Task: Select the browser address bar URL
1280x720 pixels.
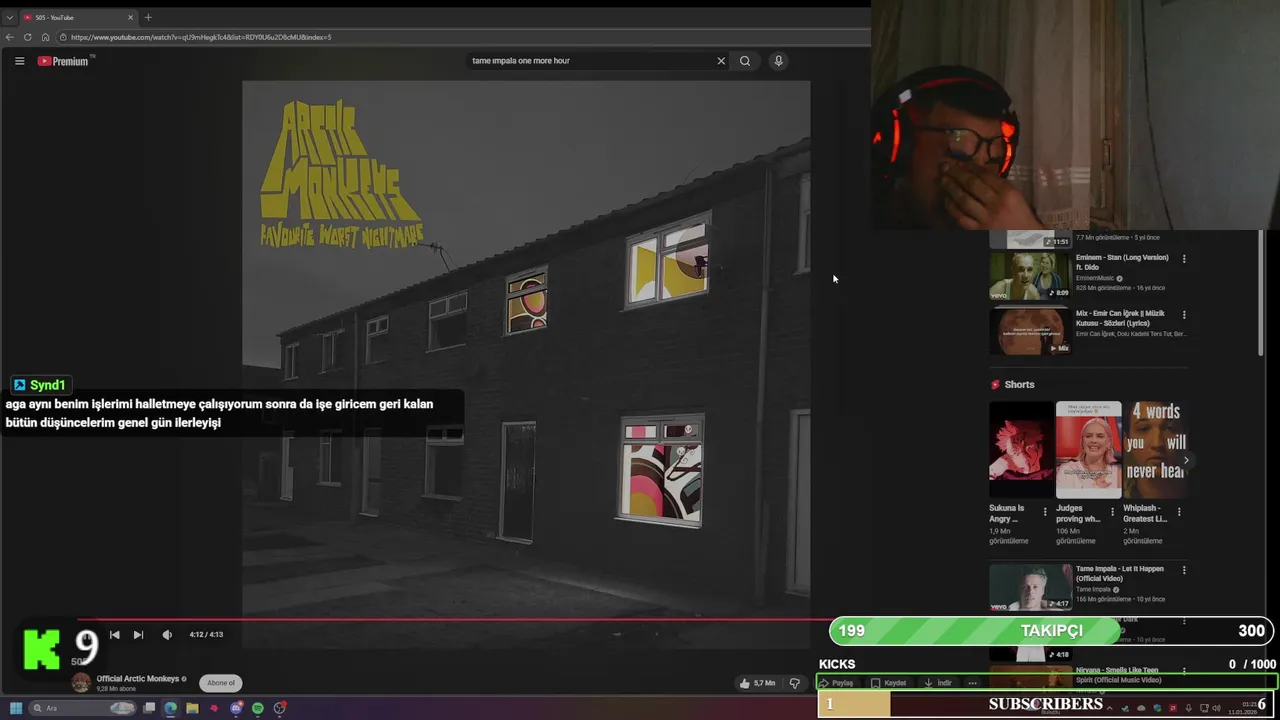Action: tap(200, 37)
